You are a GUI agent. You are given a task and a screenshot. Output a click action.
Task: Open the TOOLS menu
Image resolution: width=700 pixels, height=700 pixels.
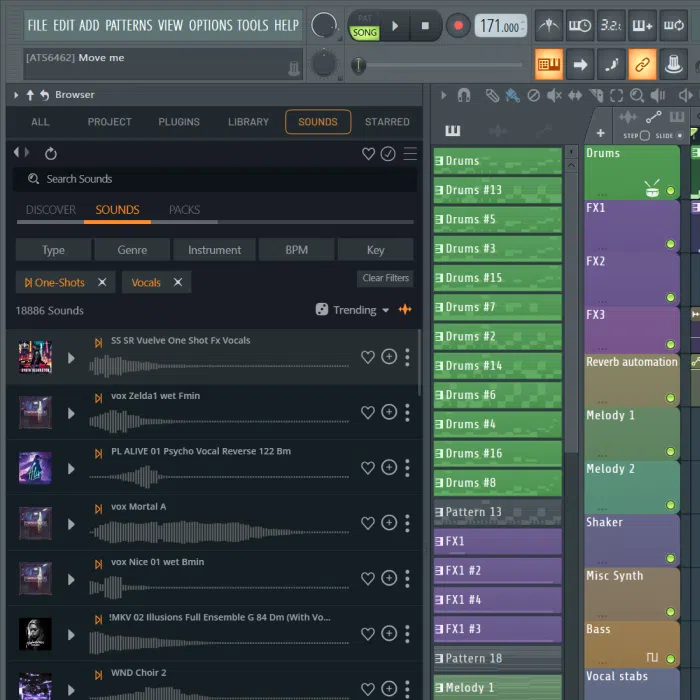pyautogui.click(x=252, y=25)
